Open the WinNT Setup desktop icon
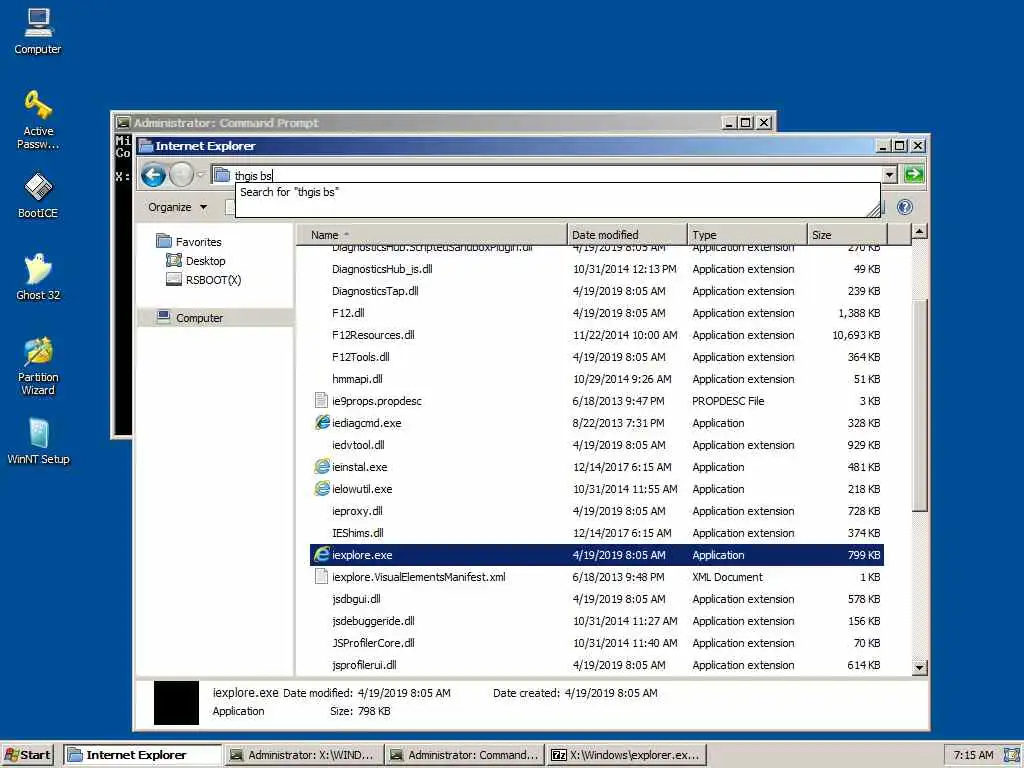This screenshot has height=768, width=1024. (38, 441)
